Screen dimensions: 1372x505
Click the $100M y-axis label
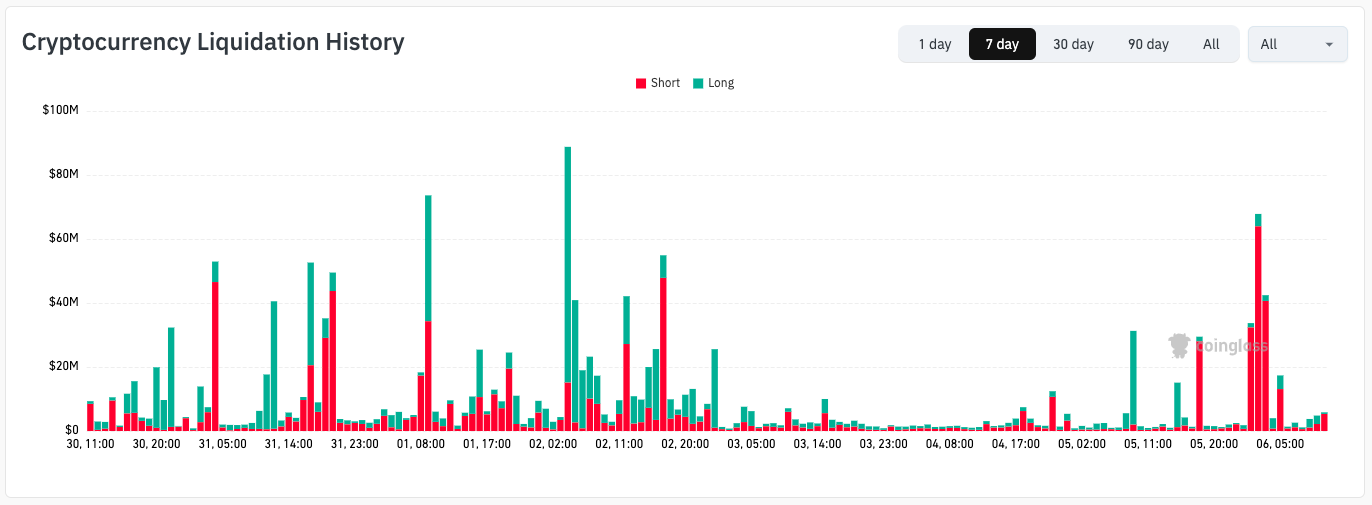60,110
